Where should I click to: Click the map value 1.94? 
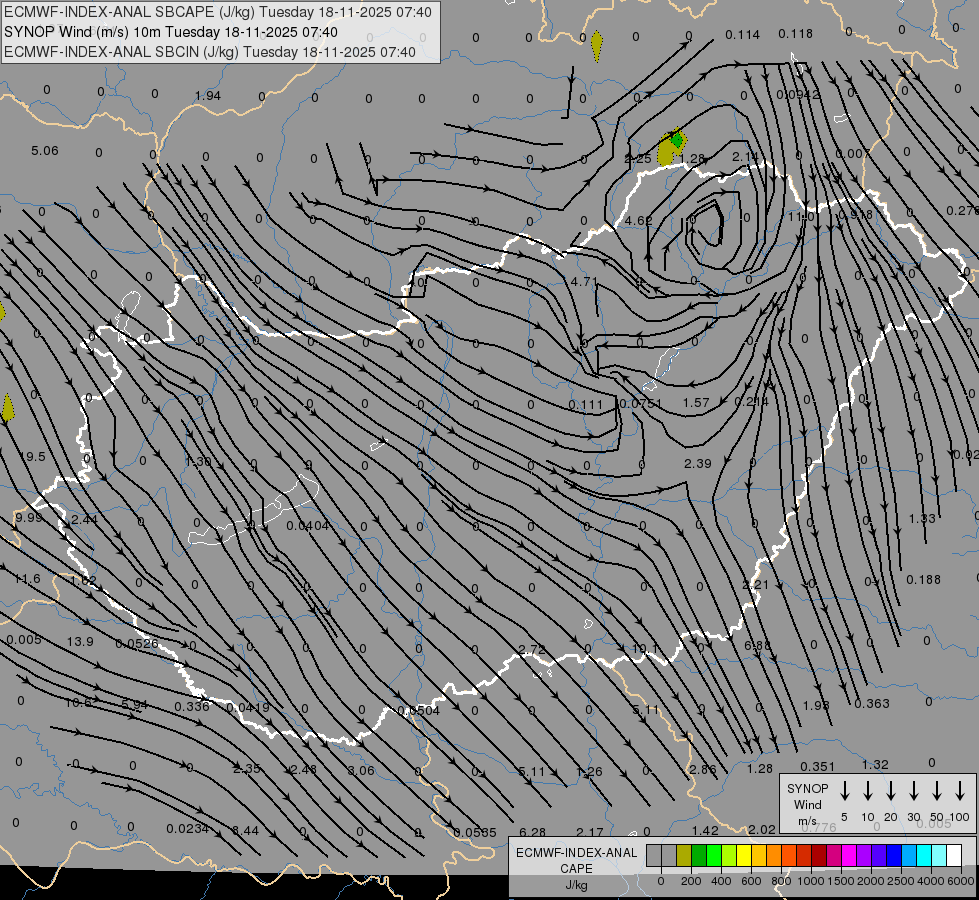[208, 96]
